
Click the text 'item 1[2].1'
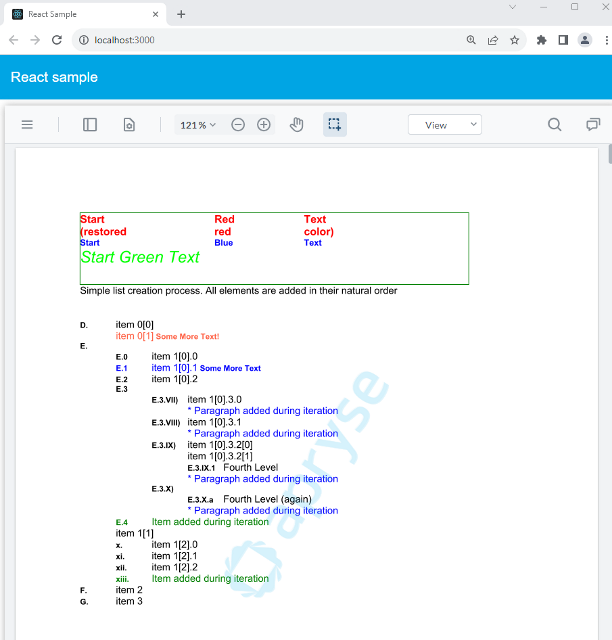click(x=174, y=556)
